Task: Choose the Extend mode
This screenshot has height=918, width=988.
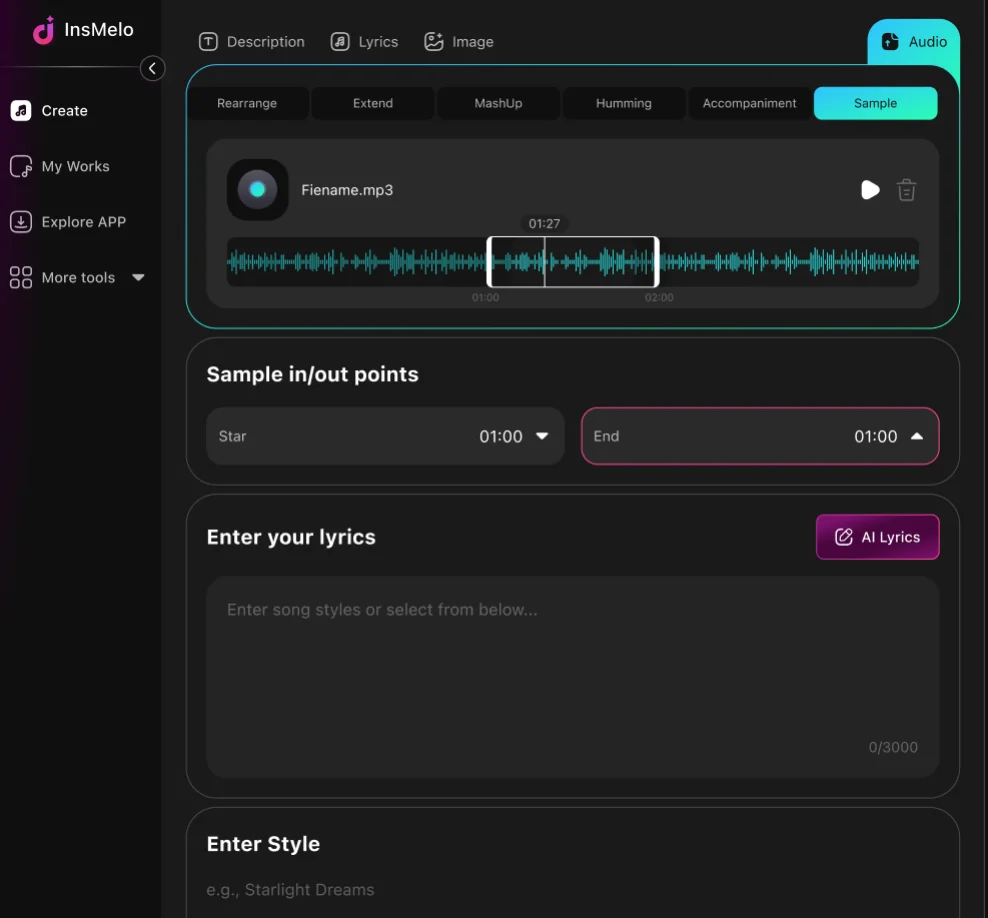Action: point(372,103)
